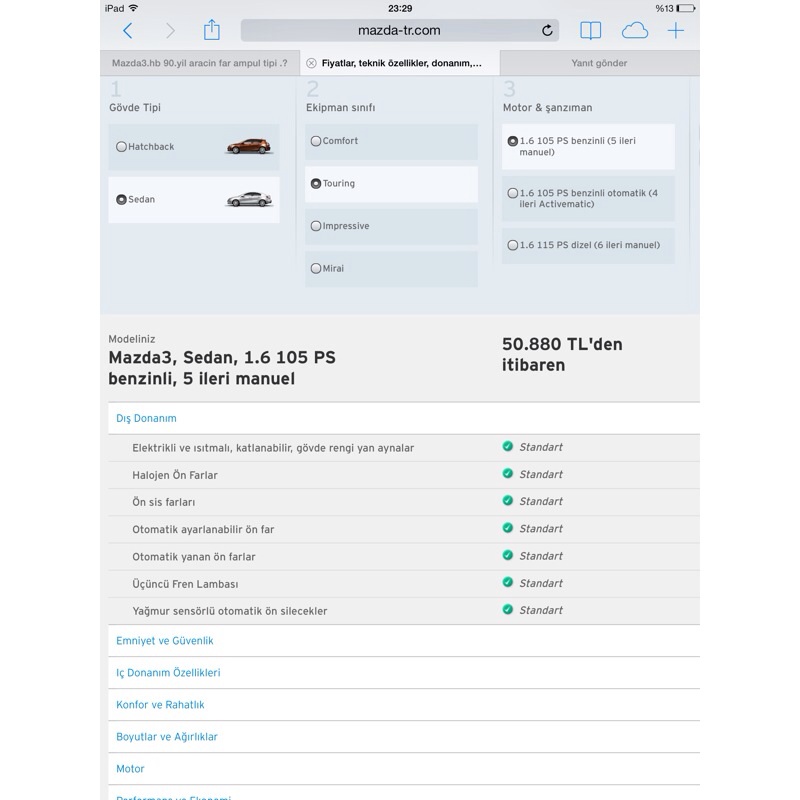
Task: Tap the iPad carrier label in status bar
Action: pyautogui.click(x=114, y=8)
